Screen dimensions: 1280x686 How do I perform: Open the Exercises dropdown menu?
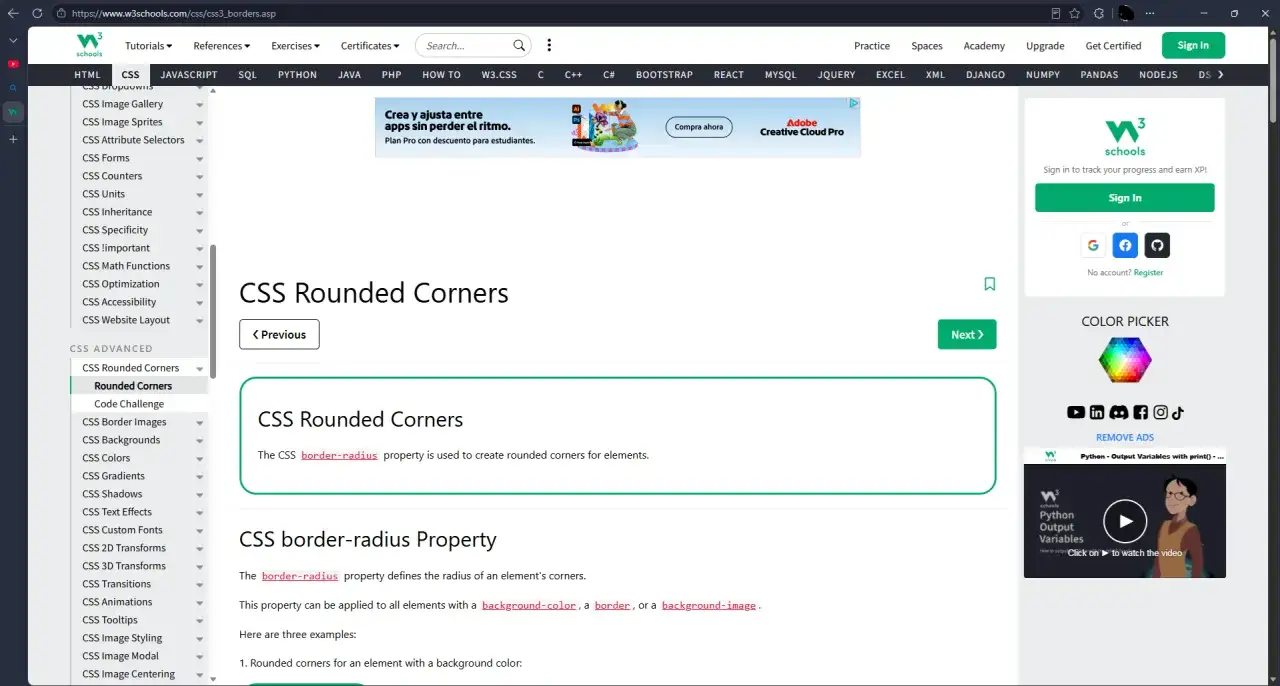(x=295, y=46)
